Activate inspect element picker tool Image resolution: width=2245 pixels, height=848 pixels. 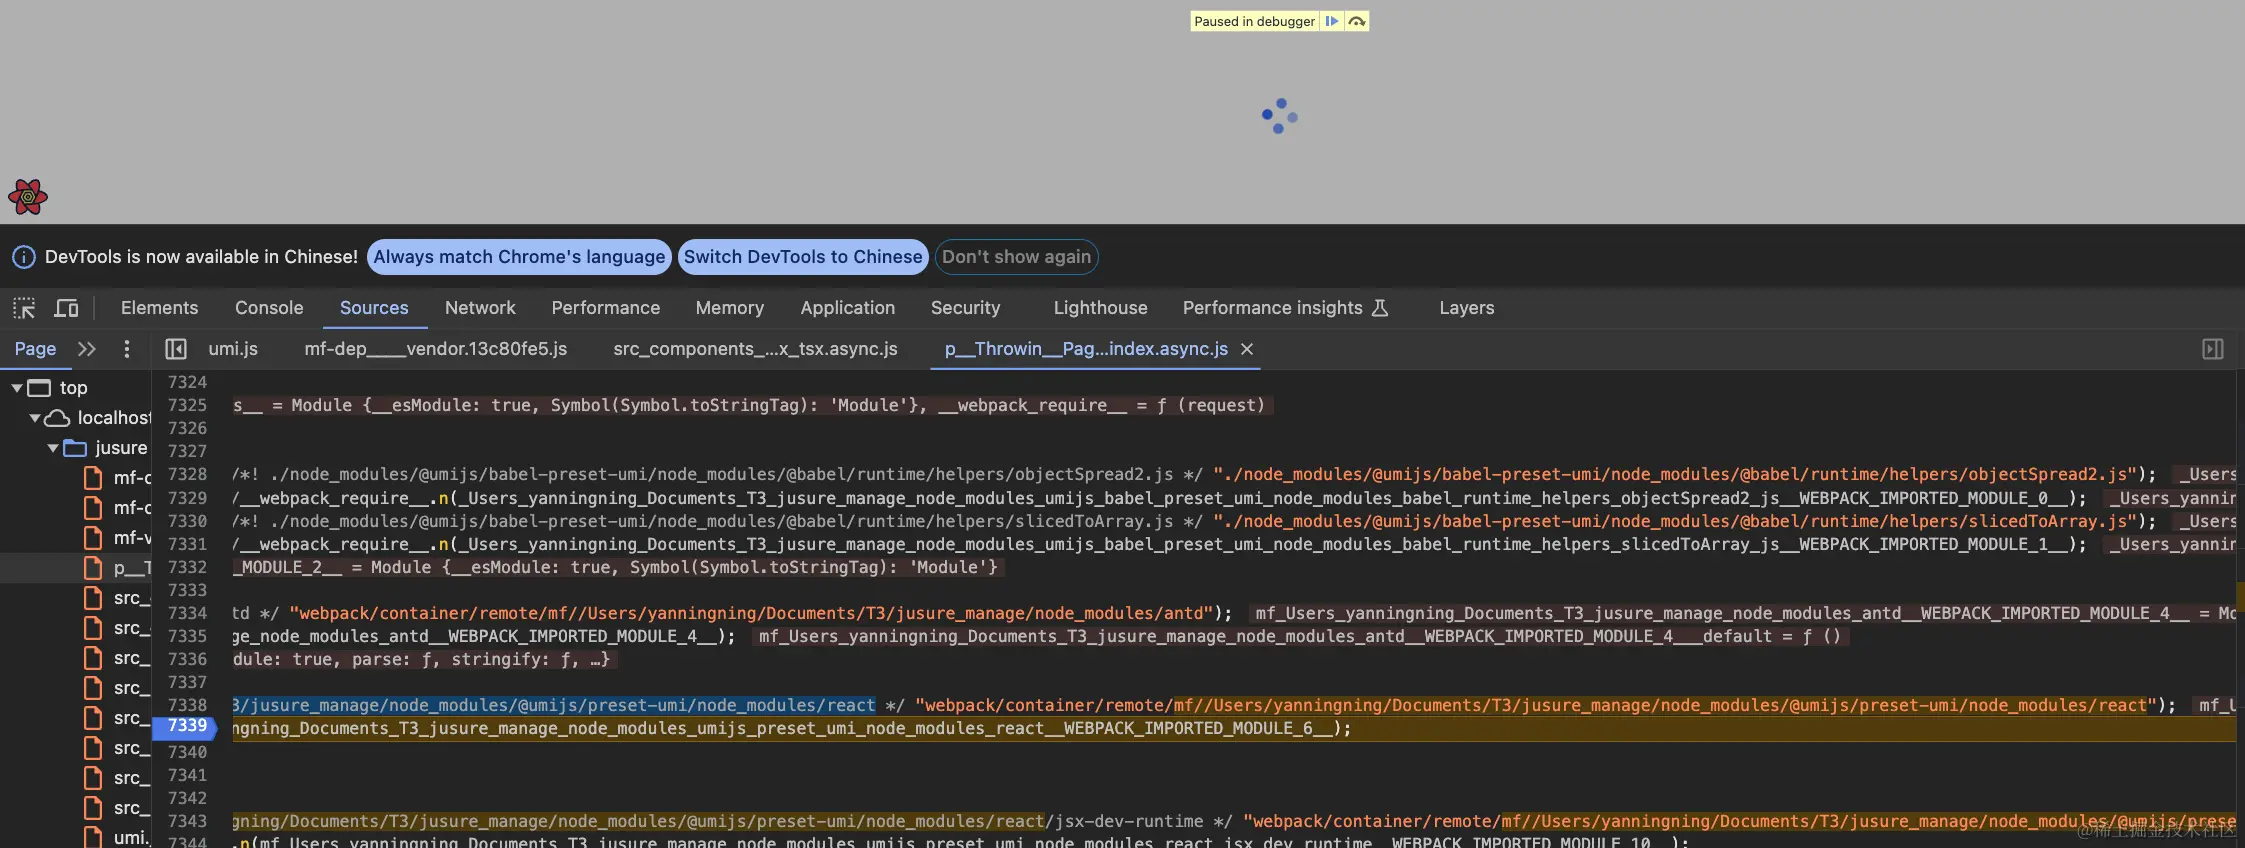coord(24,308)
